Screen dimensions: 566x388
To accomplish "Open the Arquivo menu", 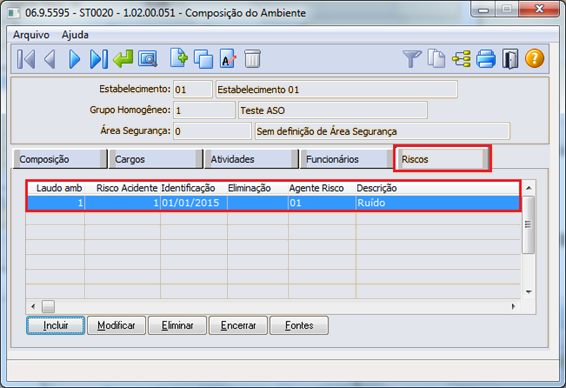I will 31,35.
